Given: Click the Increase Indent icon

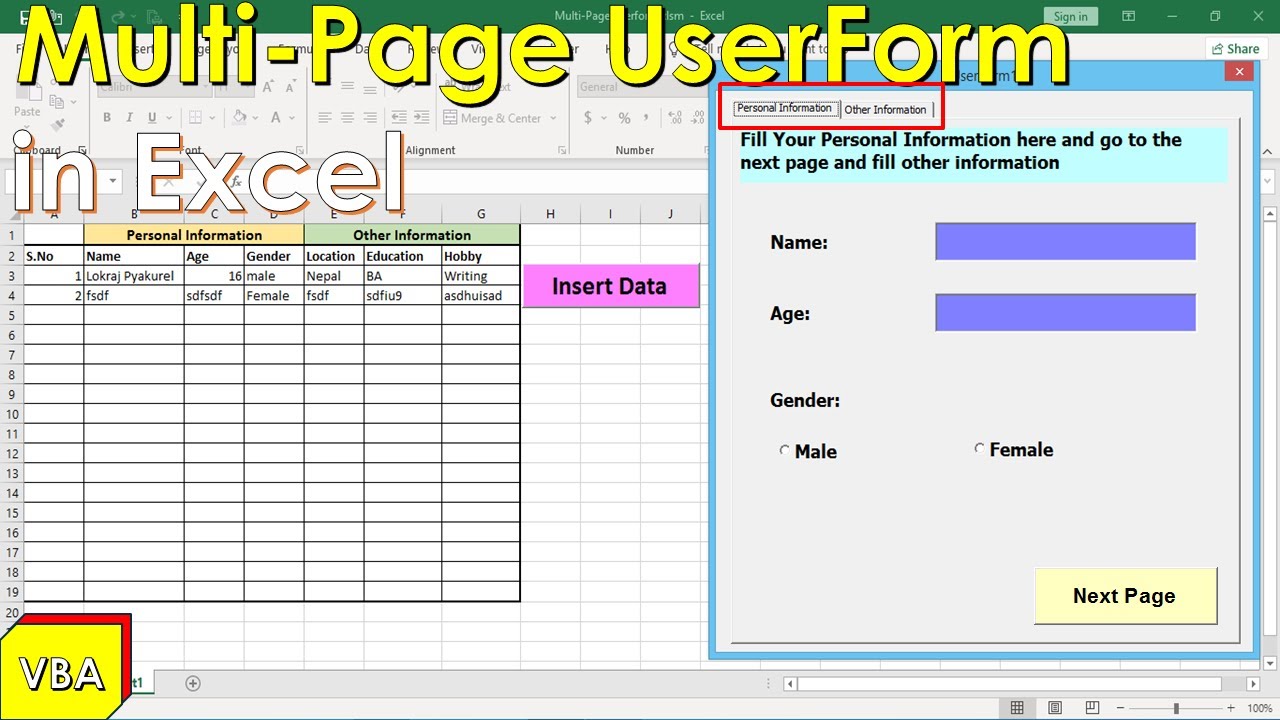Looking at the screenshot, I should coord(424,118).
